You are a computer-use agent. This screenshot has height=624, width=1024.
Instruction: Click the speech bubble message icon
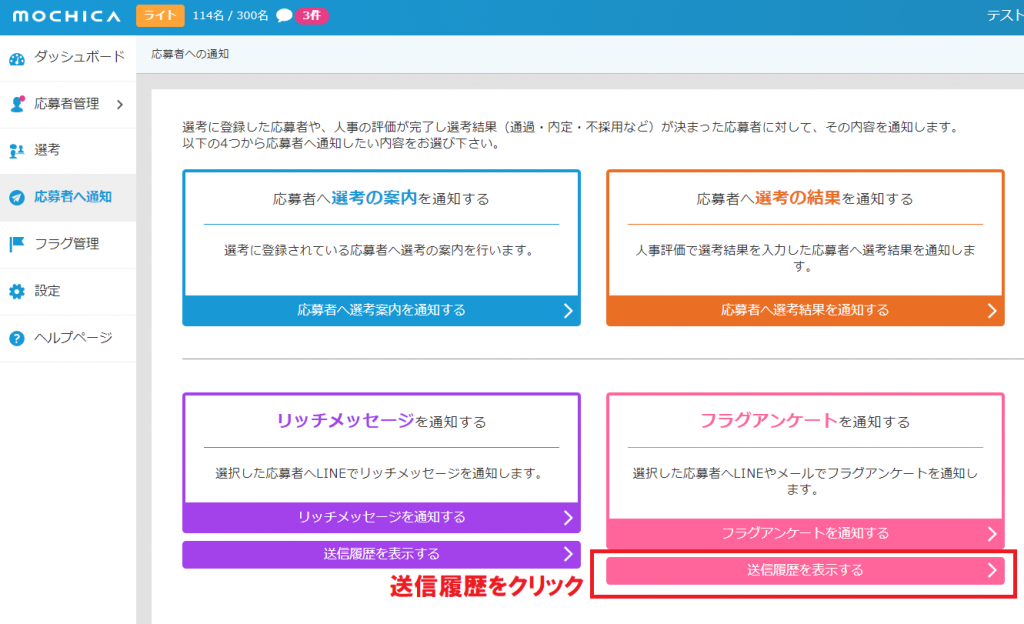coord(284,16)
